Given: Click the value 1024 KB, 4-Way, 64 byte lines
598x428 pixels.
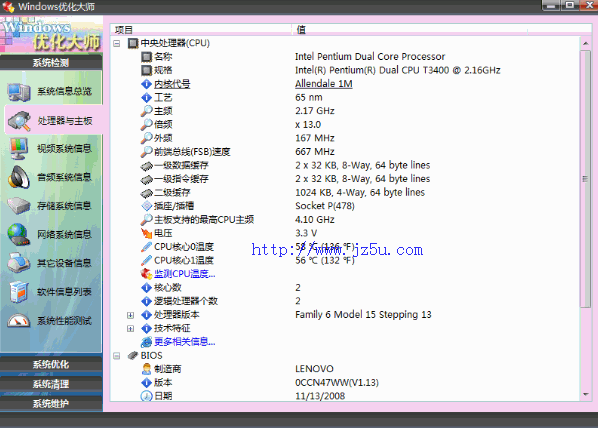Looking at the screenshot, I should (x=360, y=193).
